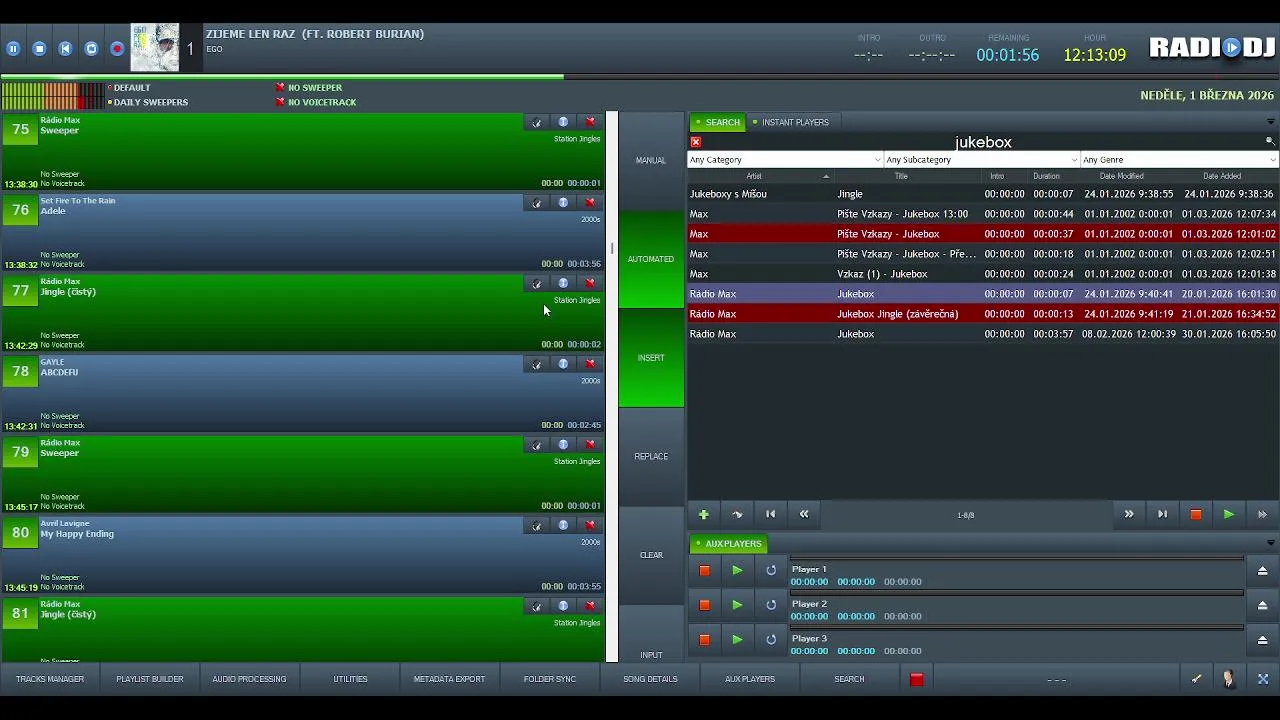Toggle the MANUAL mode button
Screen dimensions: 1280x720
(x=651, y=160)
